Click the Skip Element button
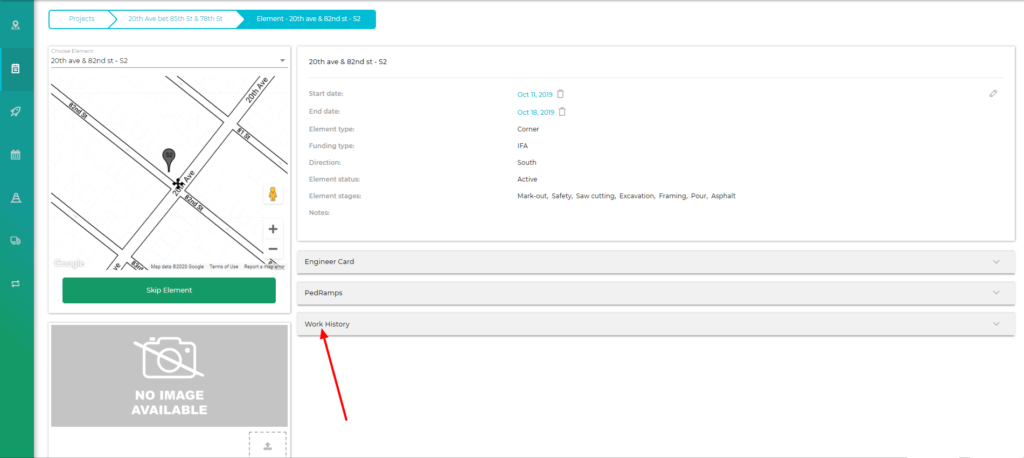Image resolution: width=1024 pixels, height=458 pixels. tap(168, 290)
